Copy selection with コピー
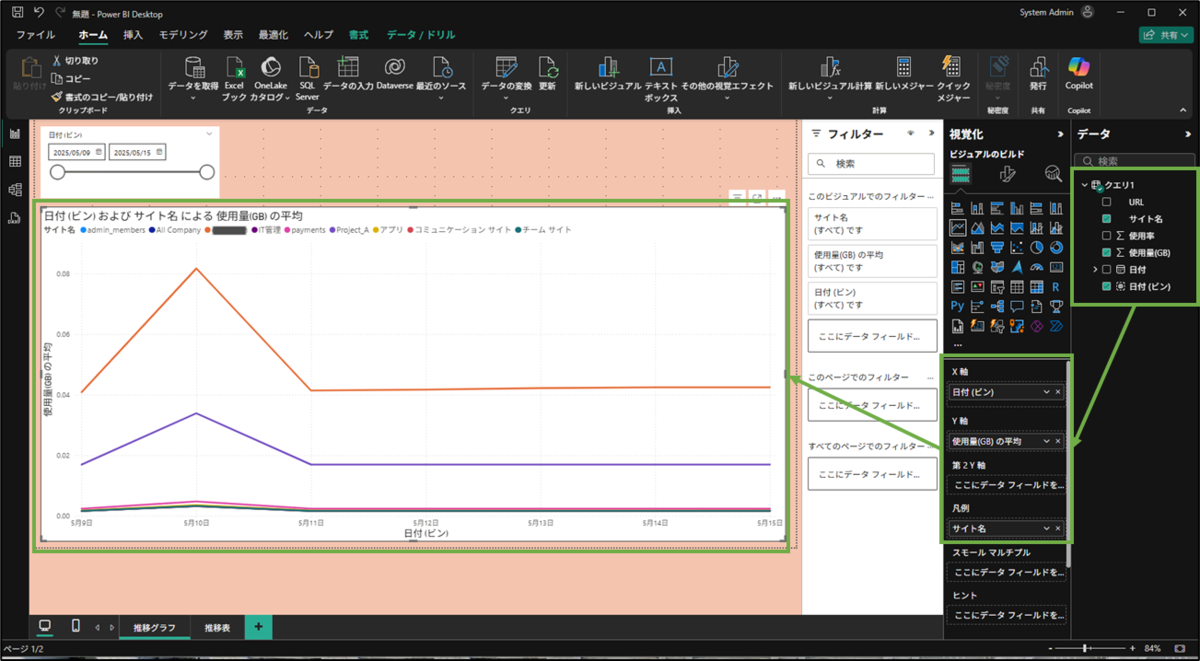 point(71,79)
